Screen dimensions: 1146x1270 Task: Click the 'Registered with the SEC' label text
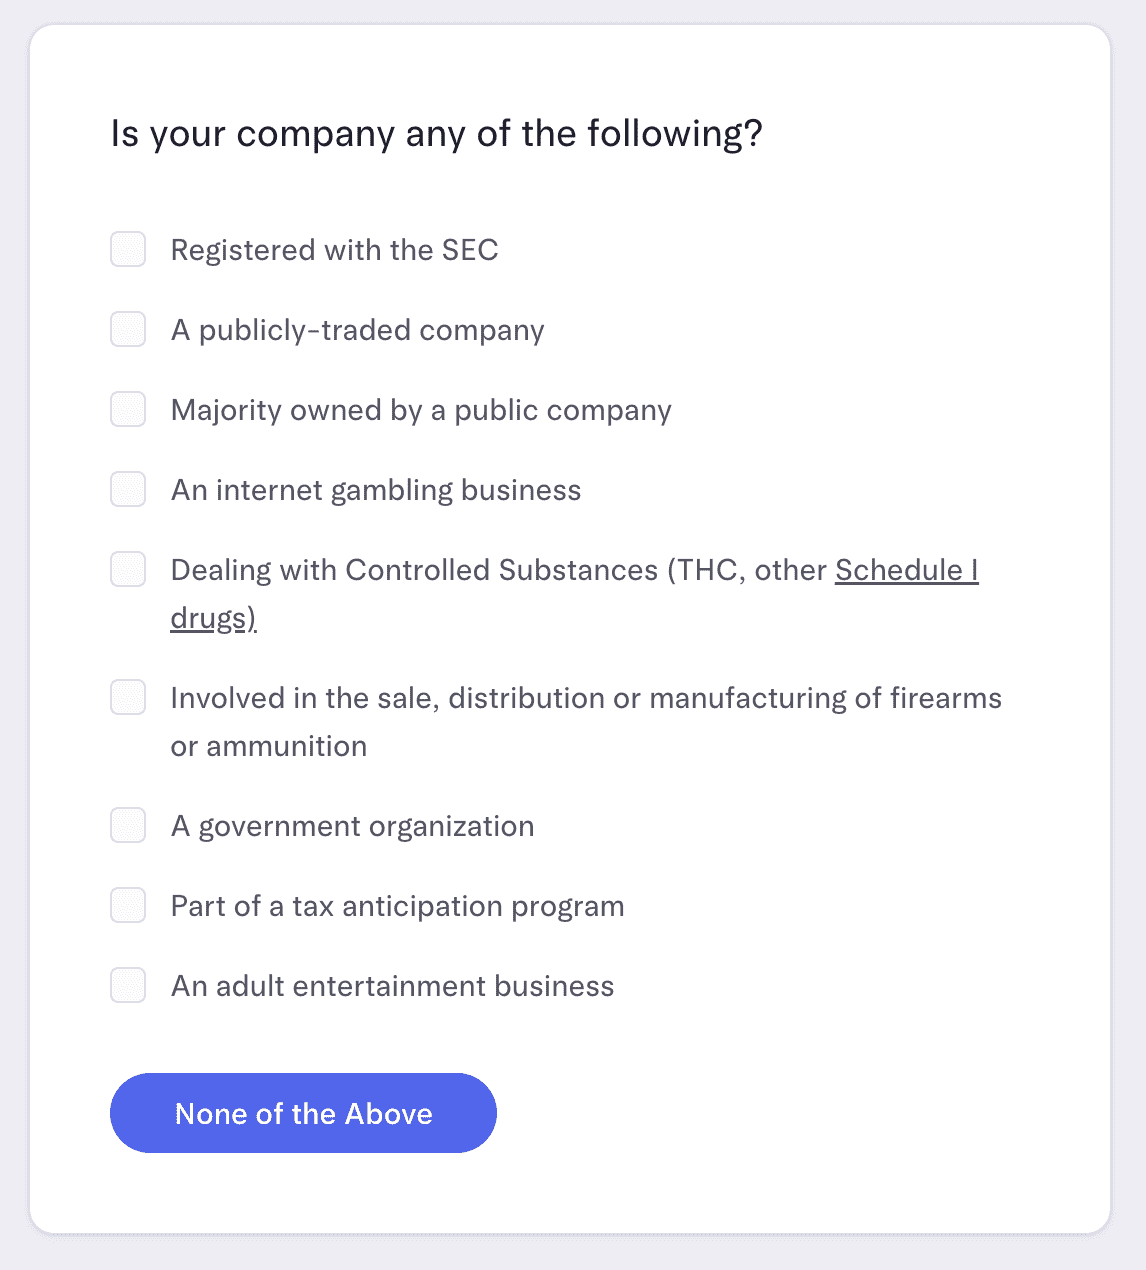click(334, 250)
